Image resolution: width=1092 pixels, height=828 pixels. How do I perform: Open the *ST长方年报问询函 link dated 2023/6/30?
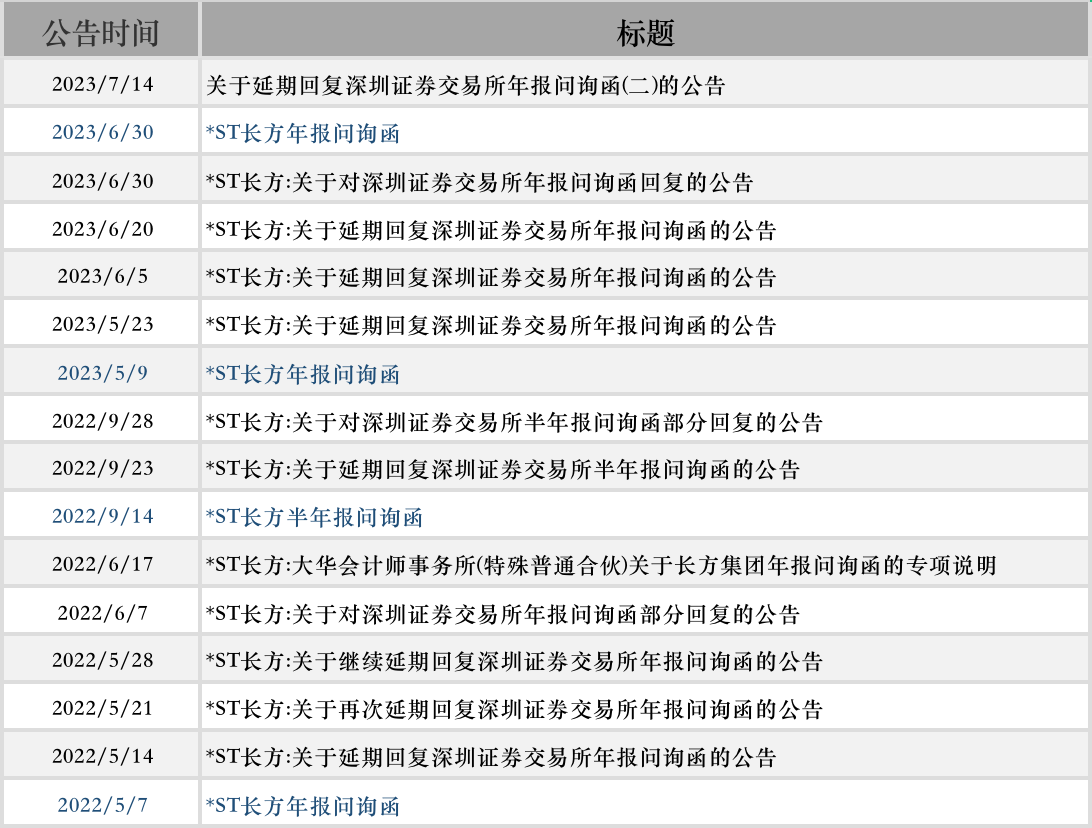(x=303, y=133)
